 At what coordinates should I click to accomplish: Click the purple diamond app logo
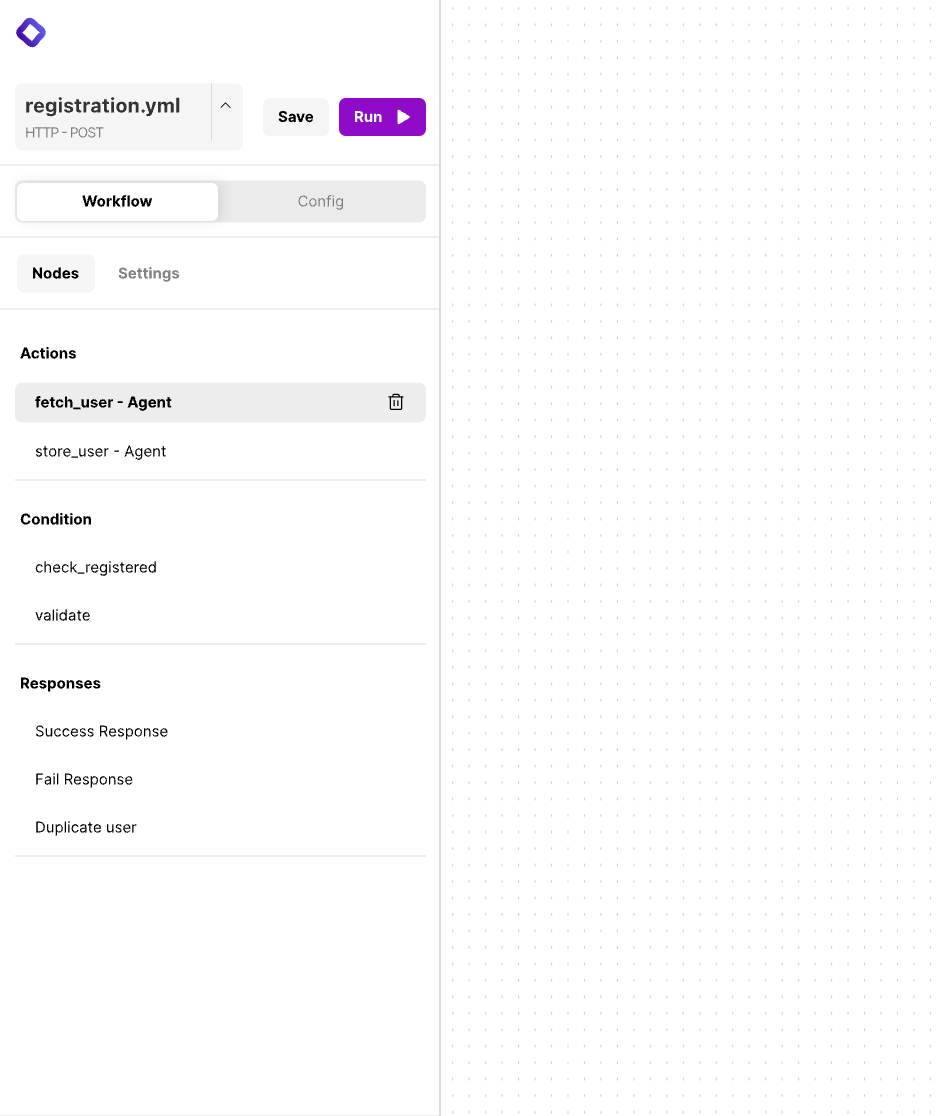30,31
